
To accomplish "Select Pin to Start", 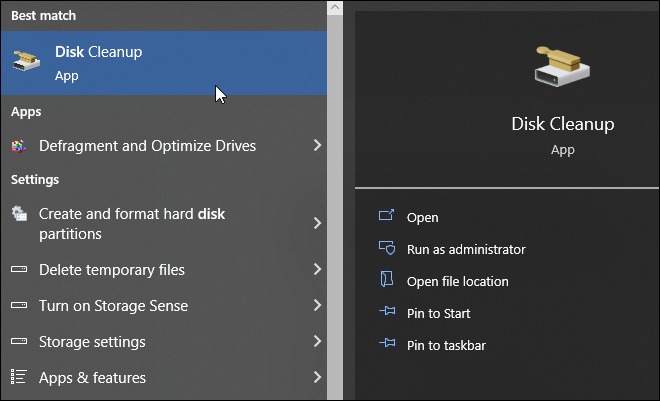I will click(438, 313).
